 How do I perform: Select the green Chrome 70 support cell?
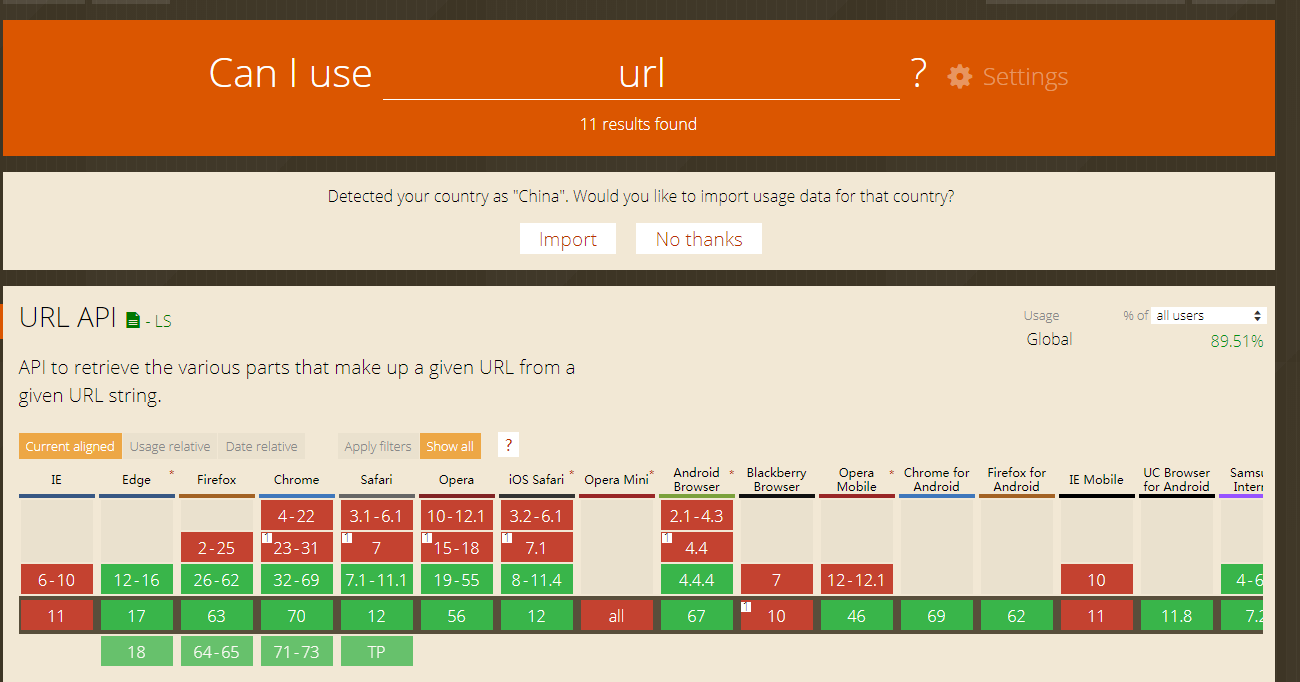[296, 616]
